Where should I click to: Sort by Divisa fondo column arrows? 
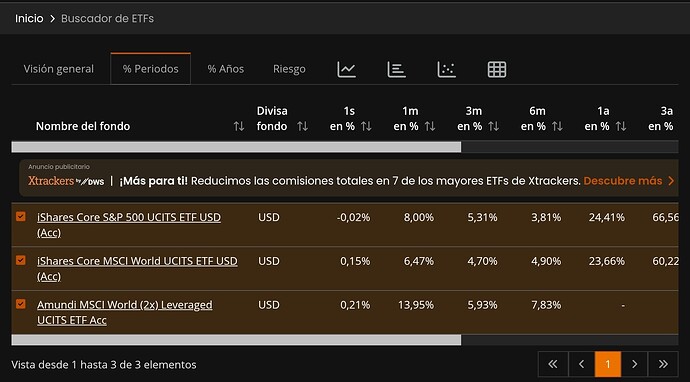tap(302, 127)
